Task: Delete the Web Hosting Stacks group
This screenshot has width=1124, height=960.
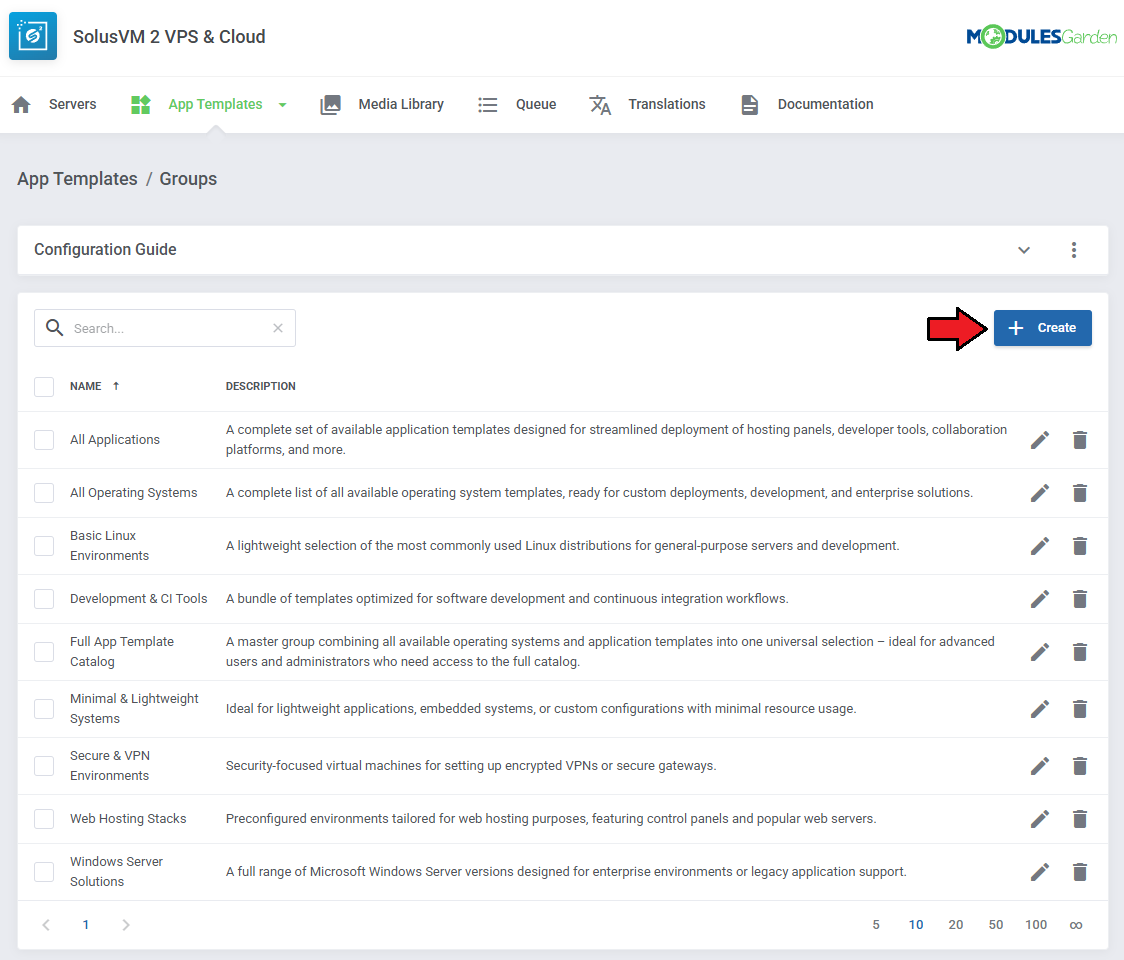Action: point(1080,819)
